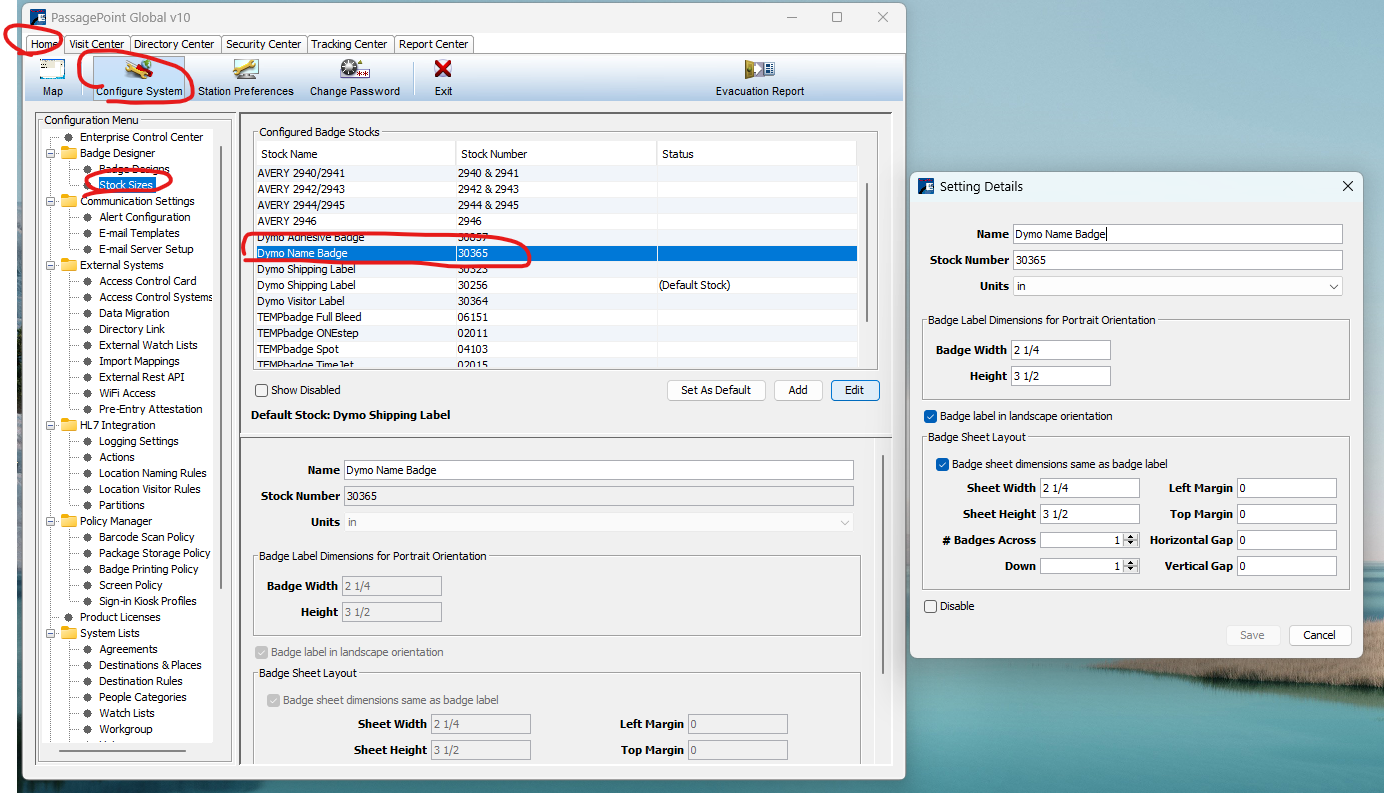Increase the Down spinner value
Viewport: 1384px width, 793px height.
1131,562
